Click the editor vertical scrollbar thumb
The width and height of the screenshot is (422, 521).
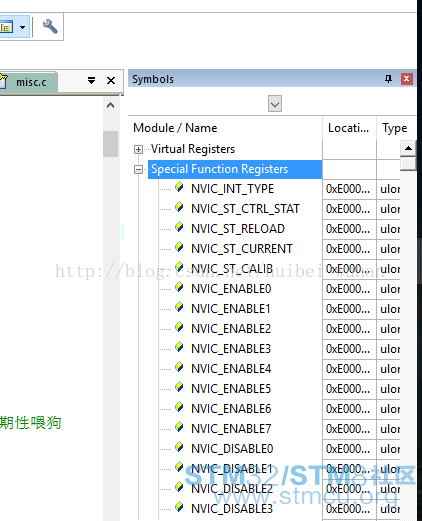(x=110, y=144)
